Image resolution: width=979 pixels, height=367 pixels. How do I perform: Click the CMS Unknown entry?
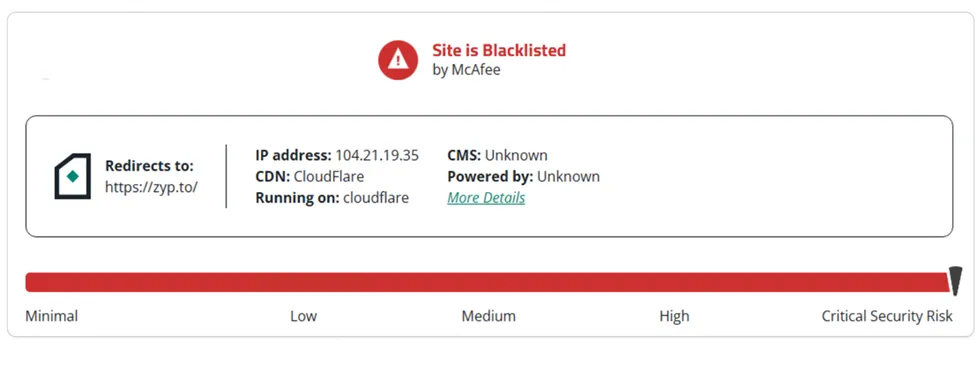(x=497, y=155)
